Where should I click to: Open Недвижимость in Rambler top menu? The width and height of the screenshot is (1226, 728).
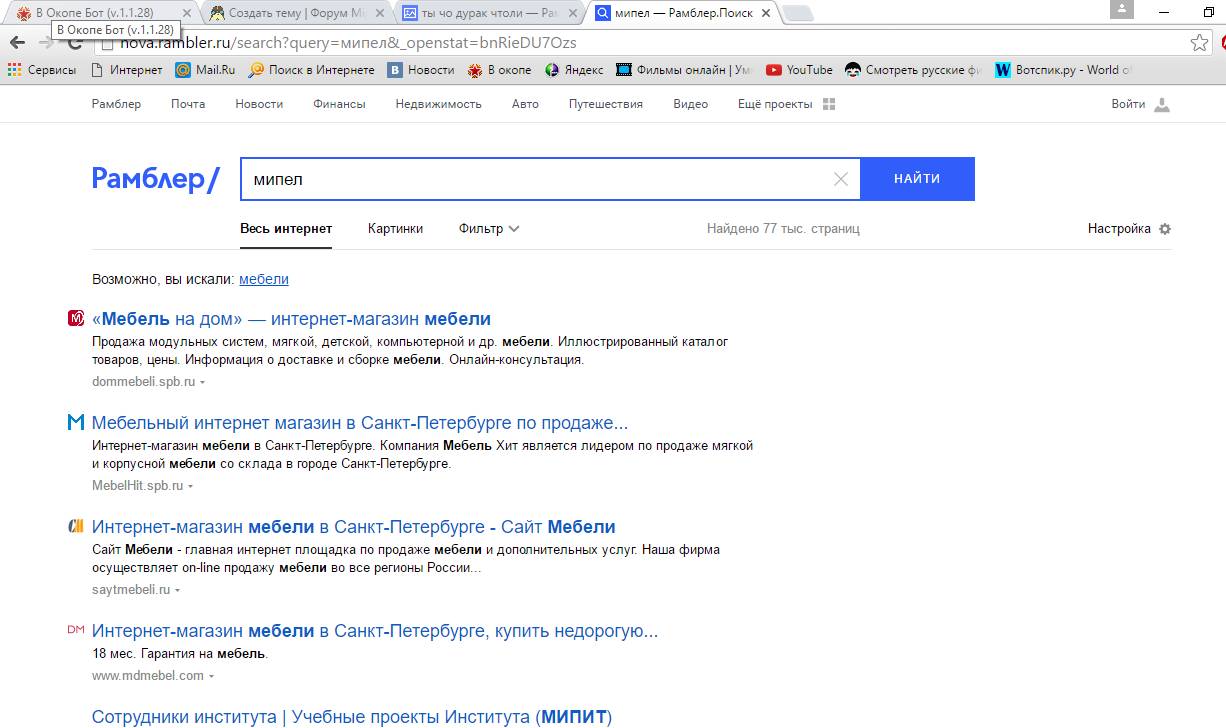point(438,104)
